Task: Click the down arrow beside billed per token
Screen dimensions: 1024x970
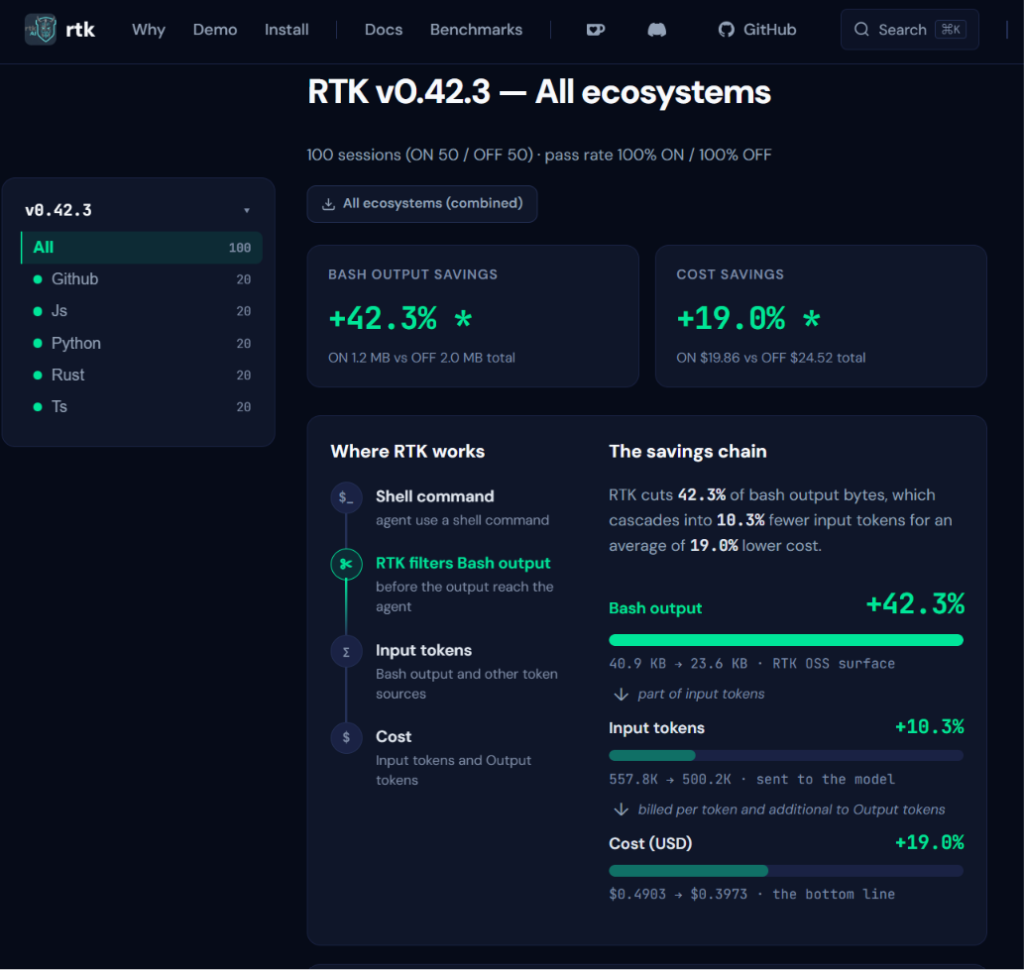Action: pyautogui.click(x=621, y=809)
